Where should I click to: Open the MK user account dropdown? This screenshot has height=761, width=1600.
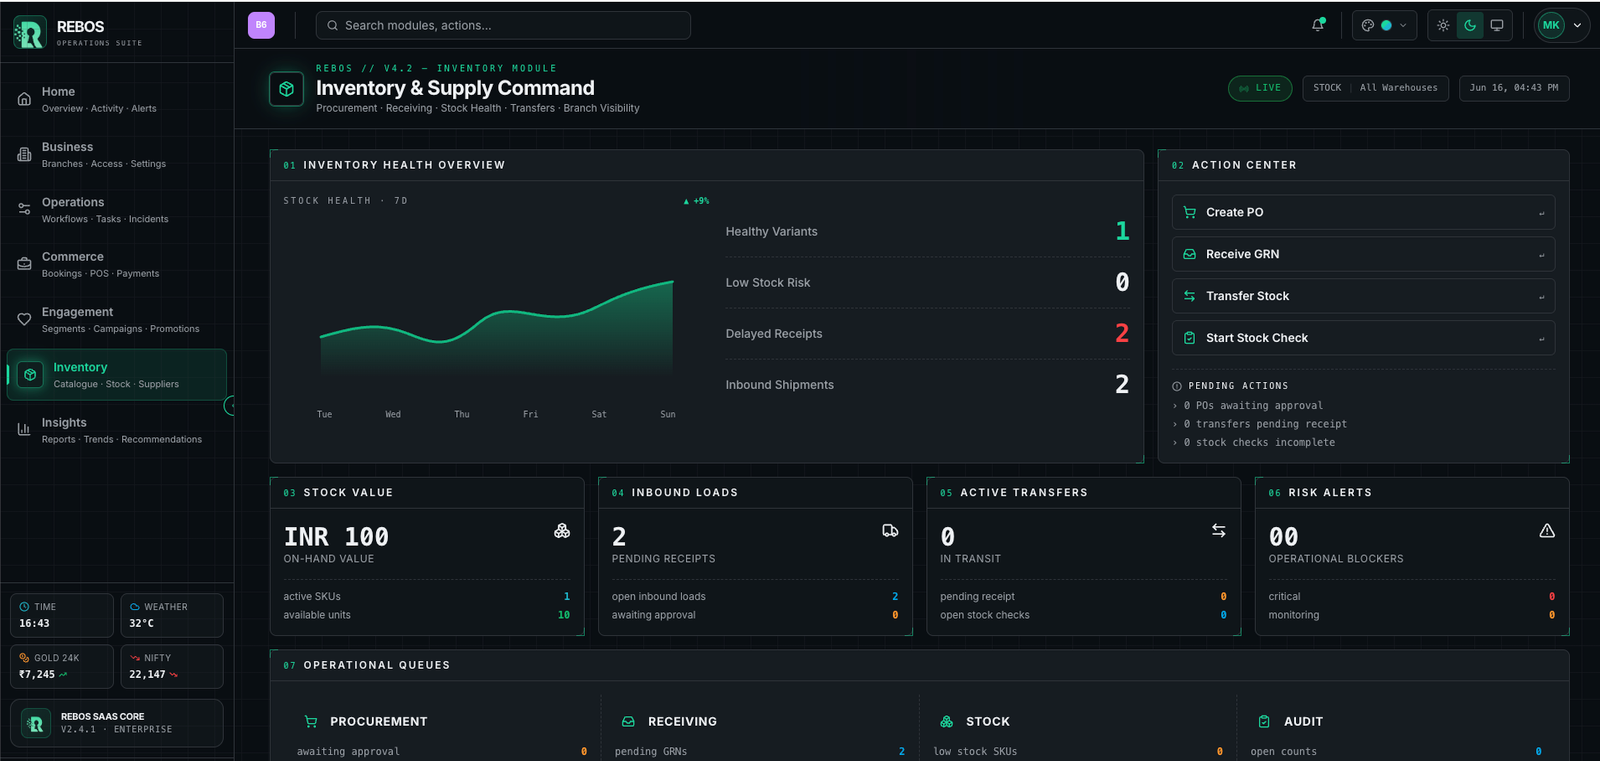click(x=1562, y=25)
